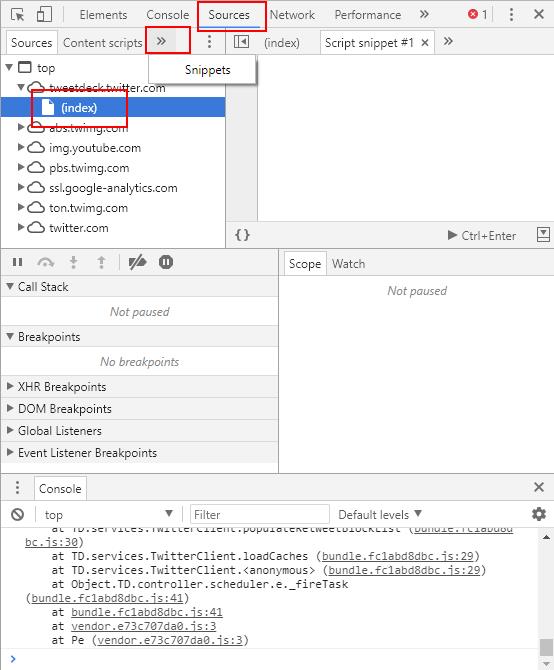This screenshot has height=670, width=554.
Task: Clear console with the ban icon
Action: (x=18, y=514)
